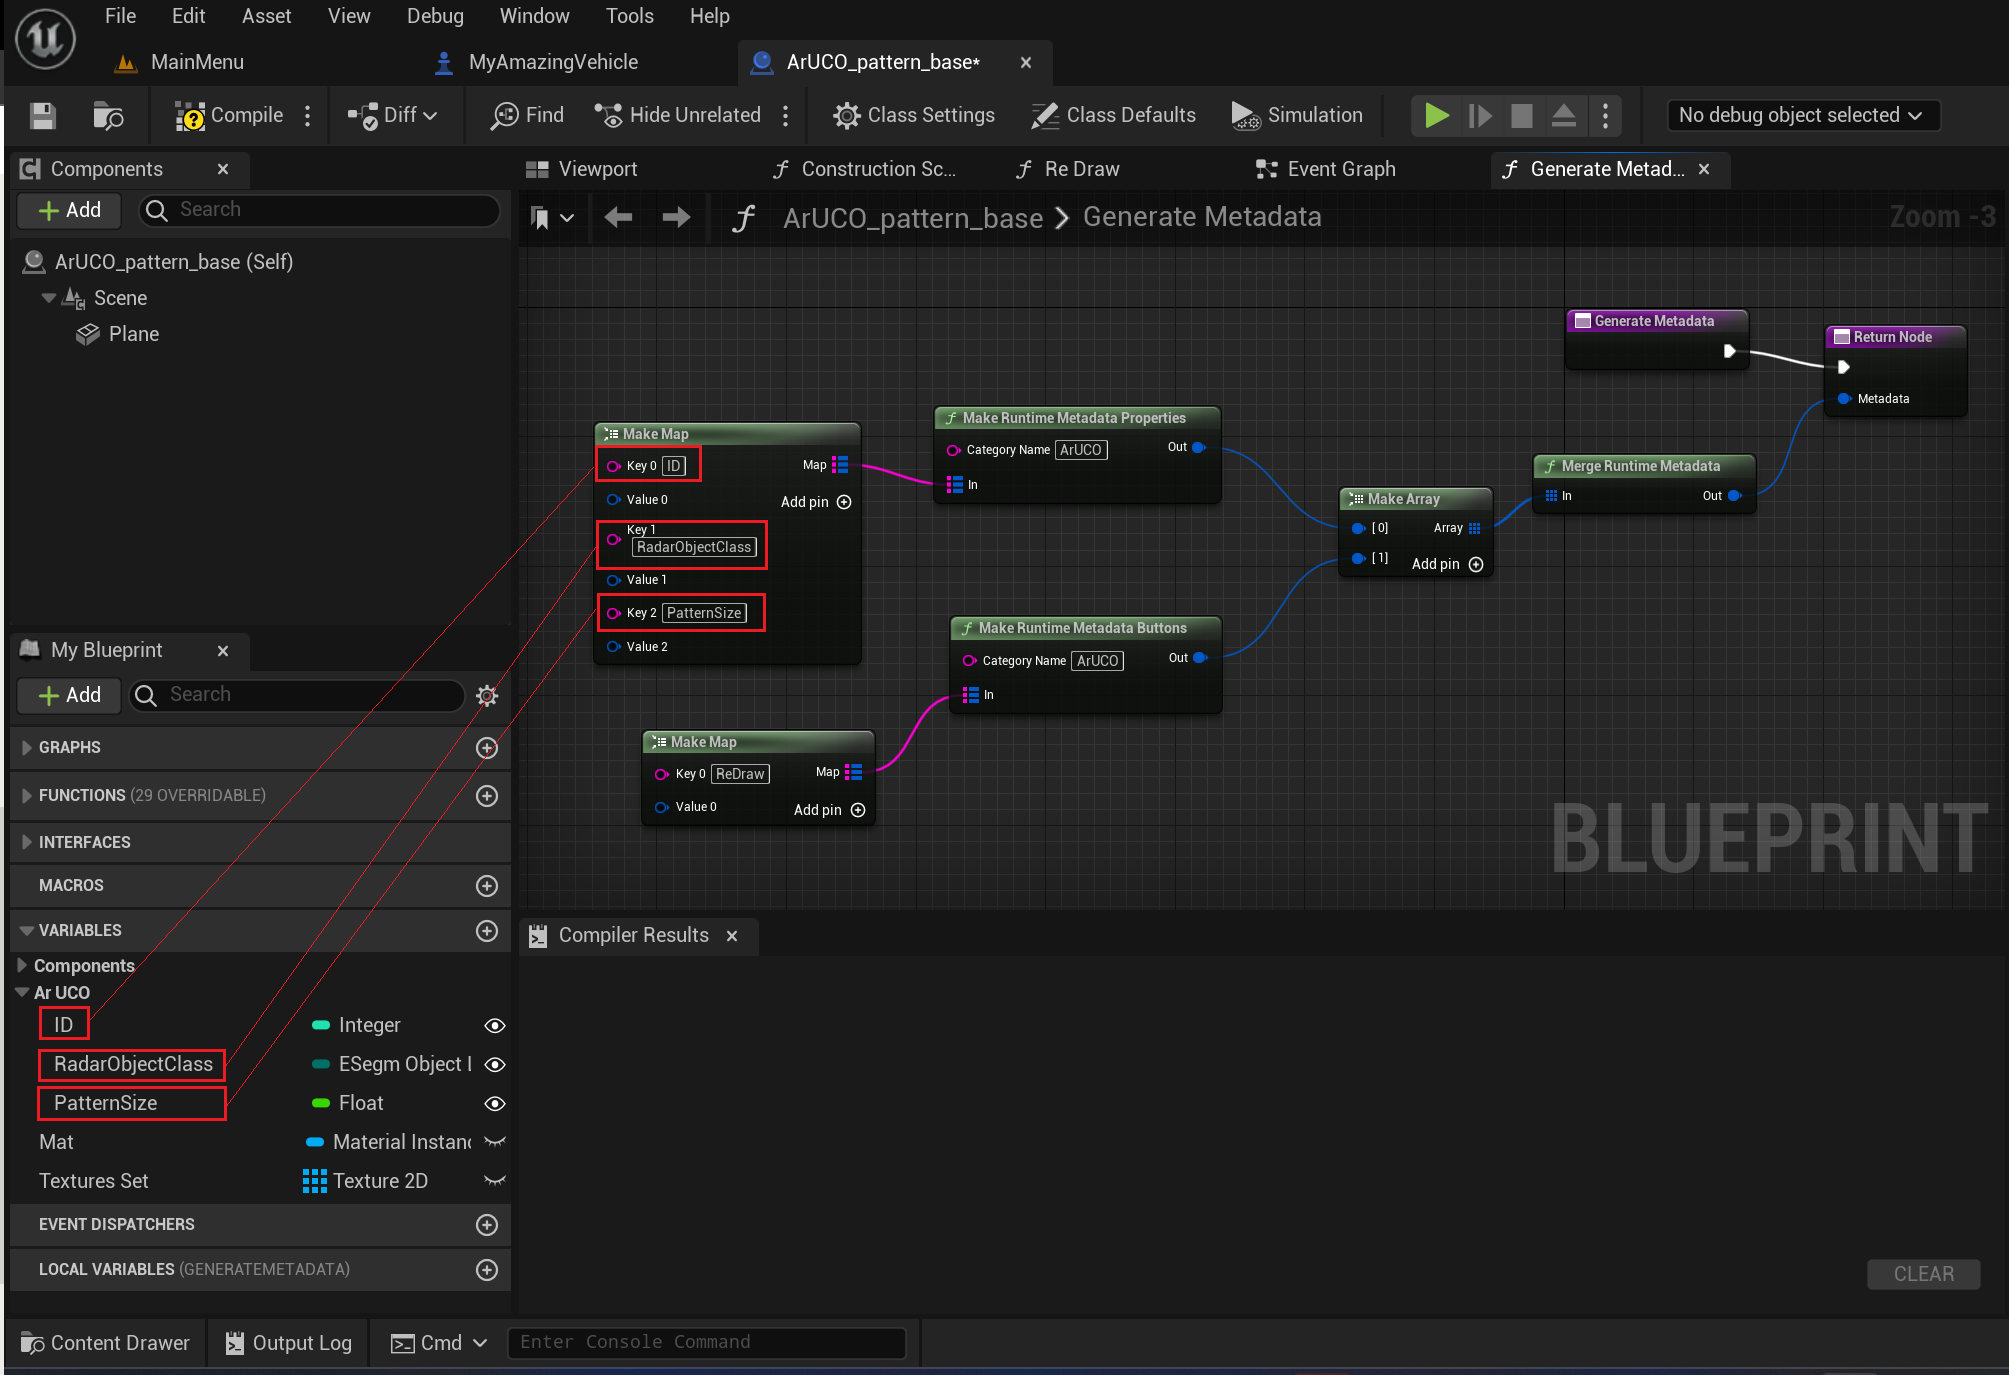Expand the GRAPHS section

point(27,748)
